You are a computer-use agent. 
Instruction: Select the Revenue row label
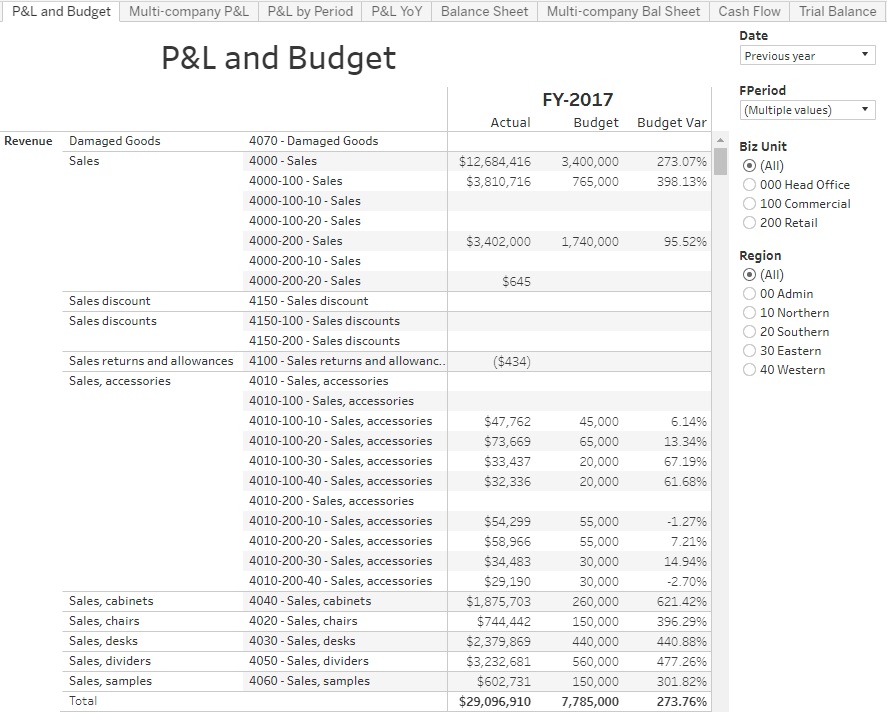pos(28,141)
